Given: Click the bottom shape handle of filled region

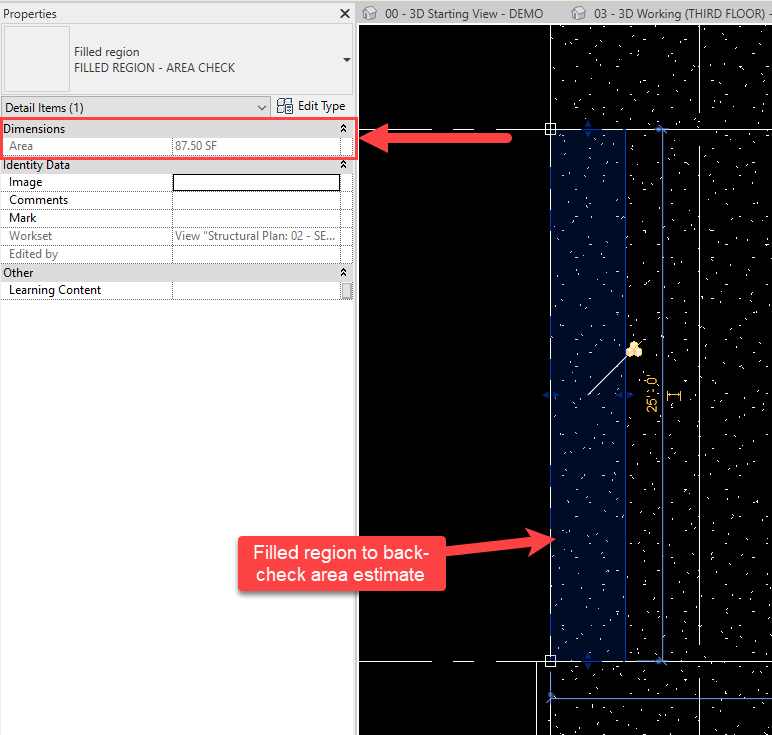Looking at the screenshot, I should pos(587,659).
